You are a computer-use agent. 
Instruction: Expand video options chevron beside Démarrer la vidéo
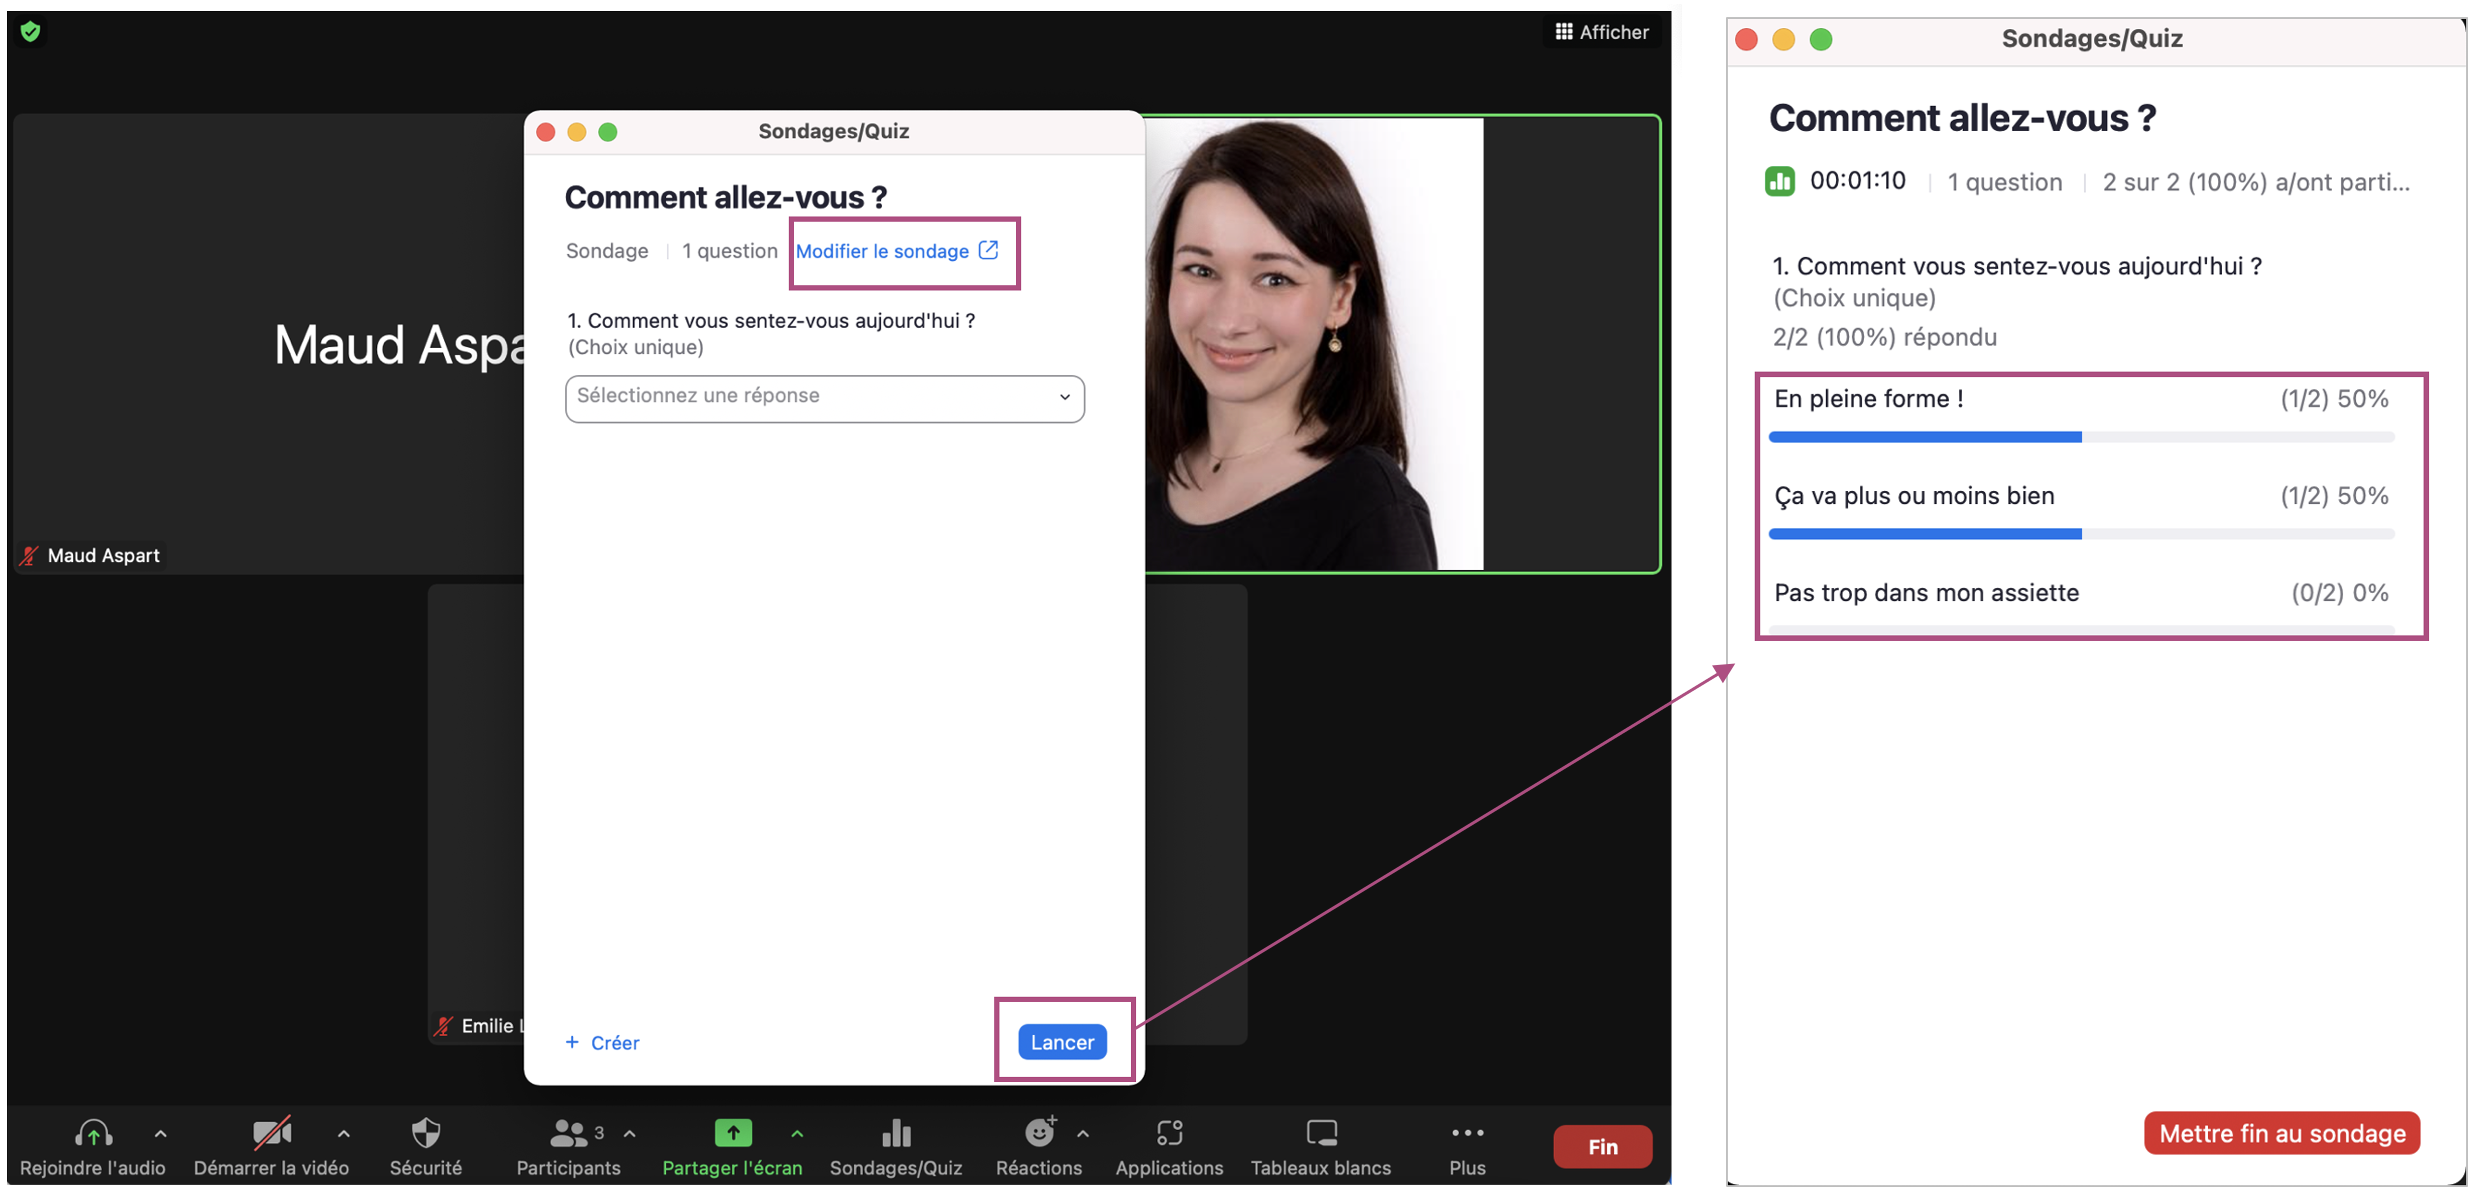click(x=344, y=1135)
